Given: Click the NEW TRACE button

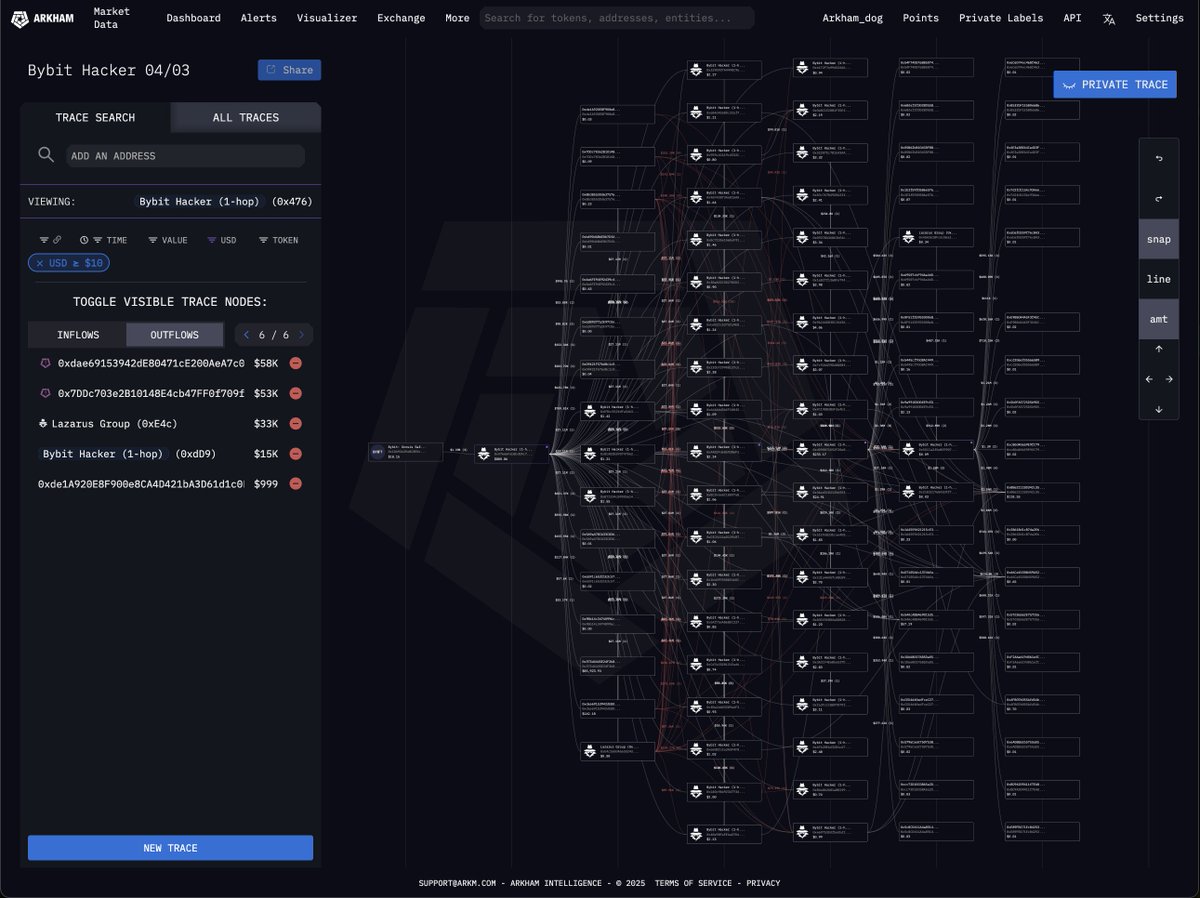Looking at the screenshot, I should tap(170, 848).
